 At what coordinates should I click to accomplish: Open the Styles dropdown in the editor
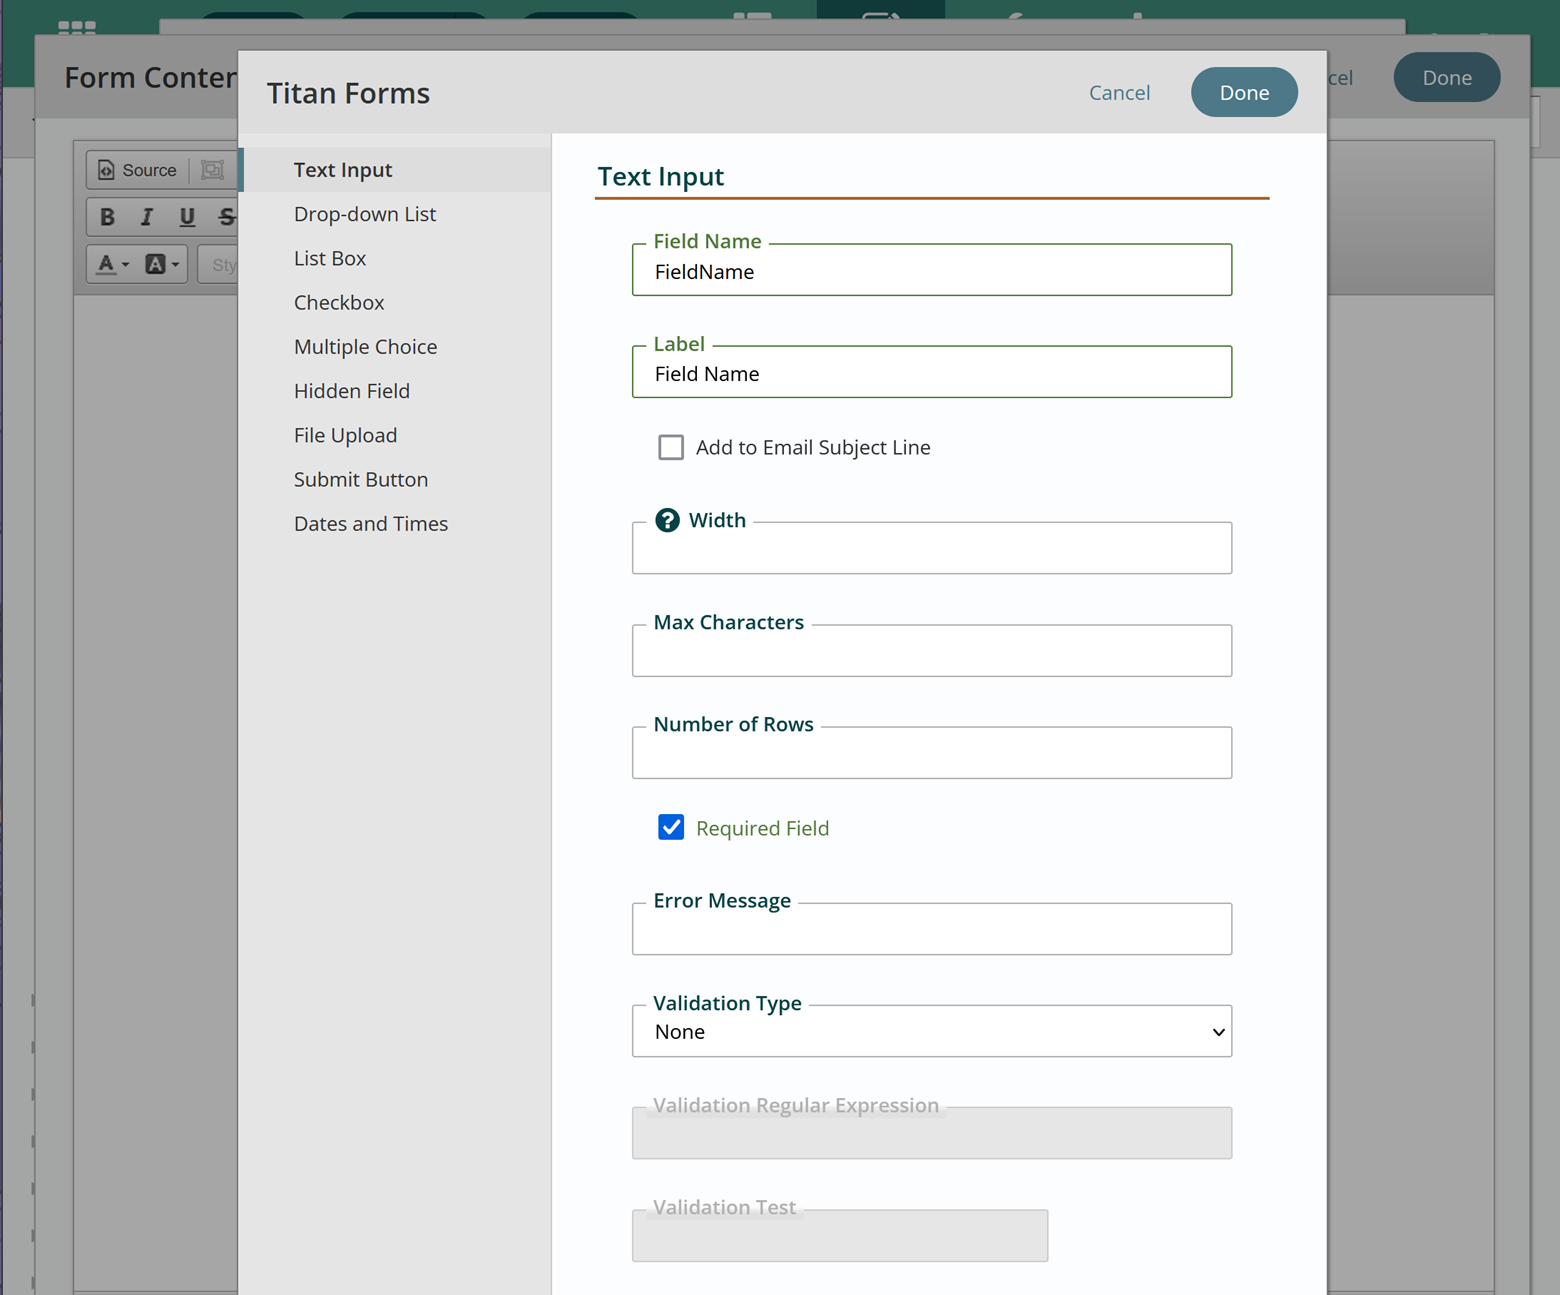(219, 264)
